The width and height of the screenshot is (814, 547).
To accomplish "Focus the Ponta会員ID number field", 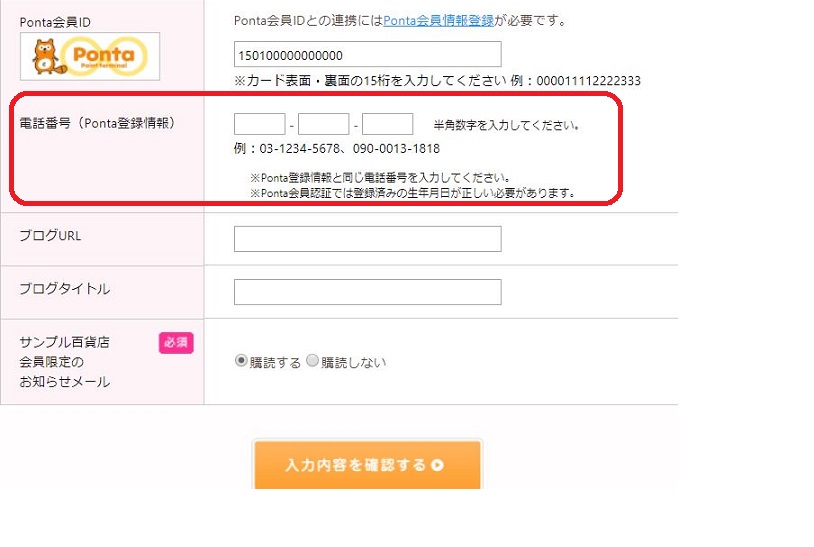I will tap(367, 54).
